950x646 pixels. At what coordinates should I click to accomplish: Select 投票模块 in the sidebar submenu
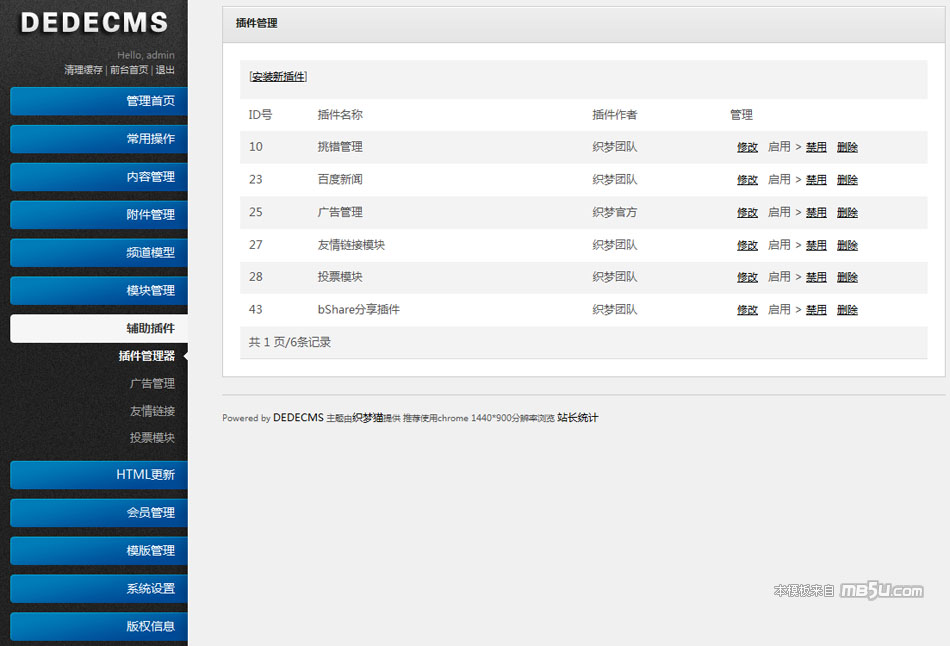152,438
